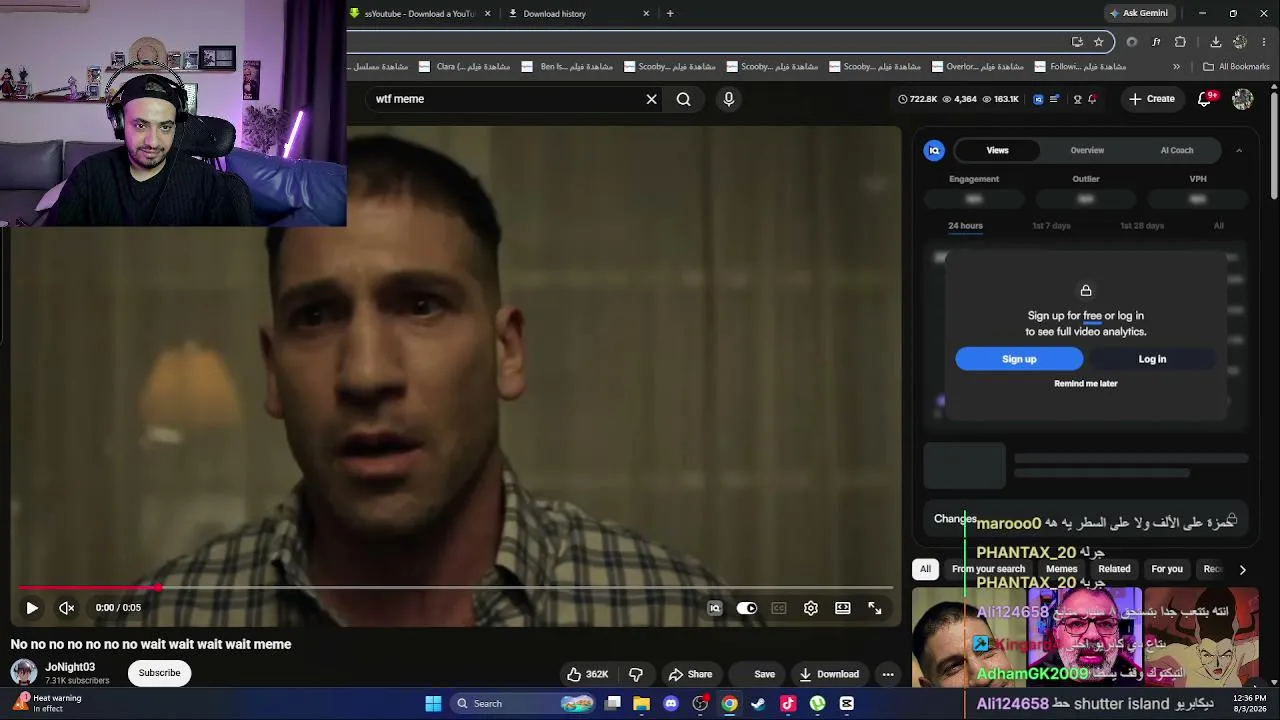Like the video with 362K likes
This screenshot has height=720, width=1280.
tap(588, 674)
